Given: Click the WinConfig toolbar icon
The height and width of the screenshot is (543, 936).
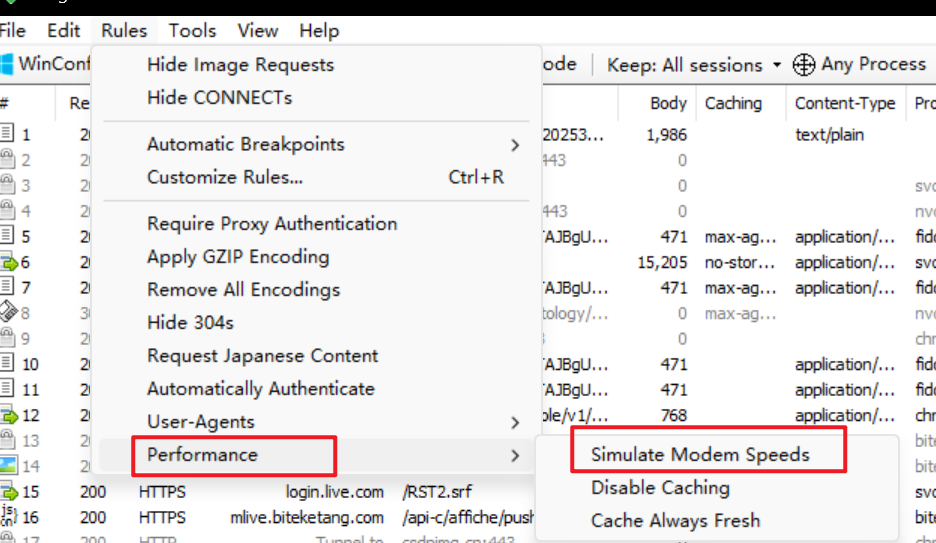Looking at the screenshot, I should 7,64.
